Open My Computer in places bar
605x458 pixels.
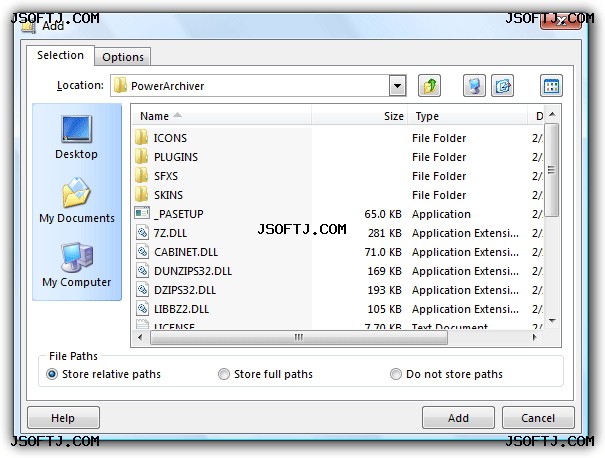pos(77,265)
